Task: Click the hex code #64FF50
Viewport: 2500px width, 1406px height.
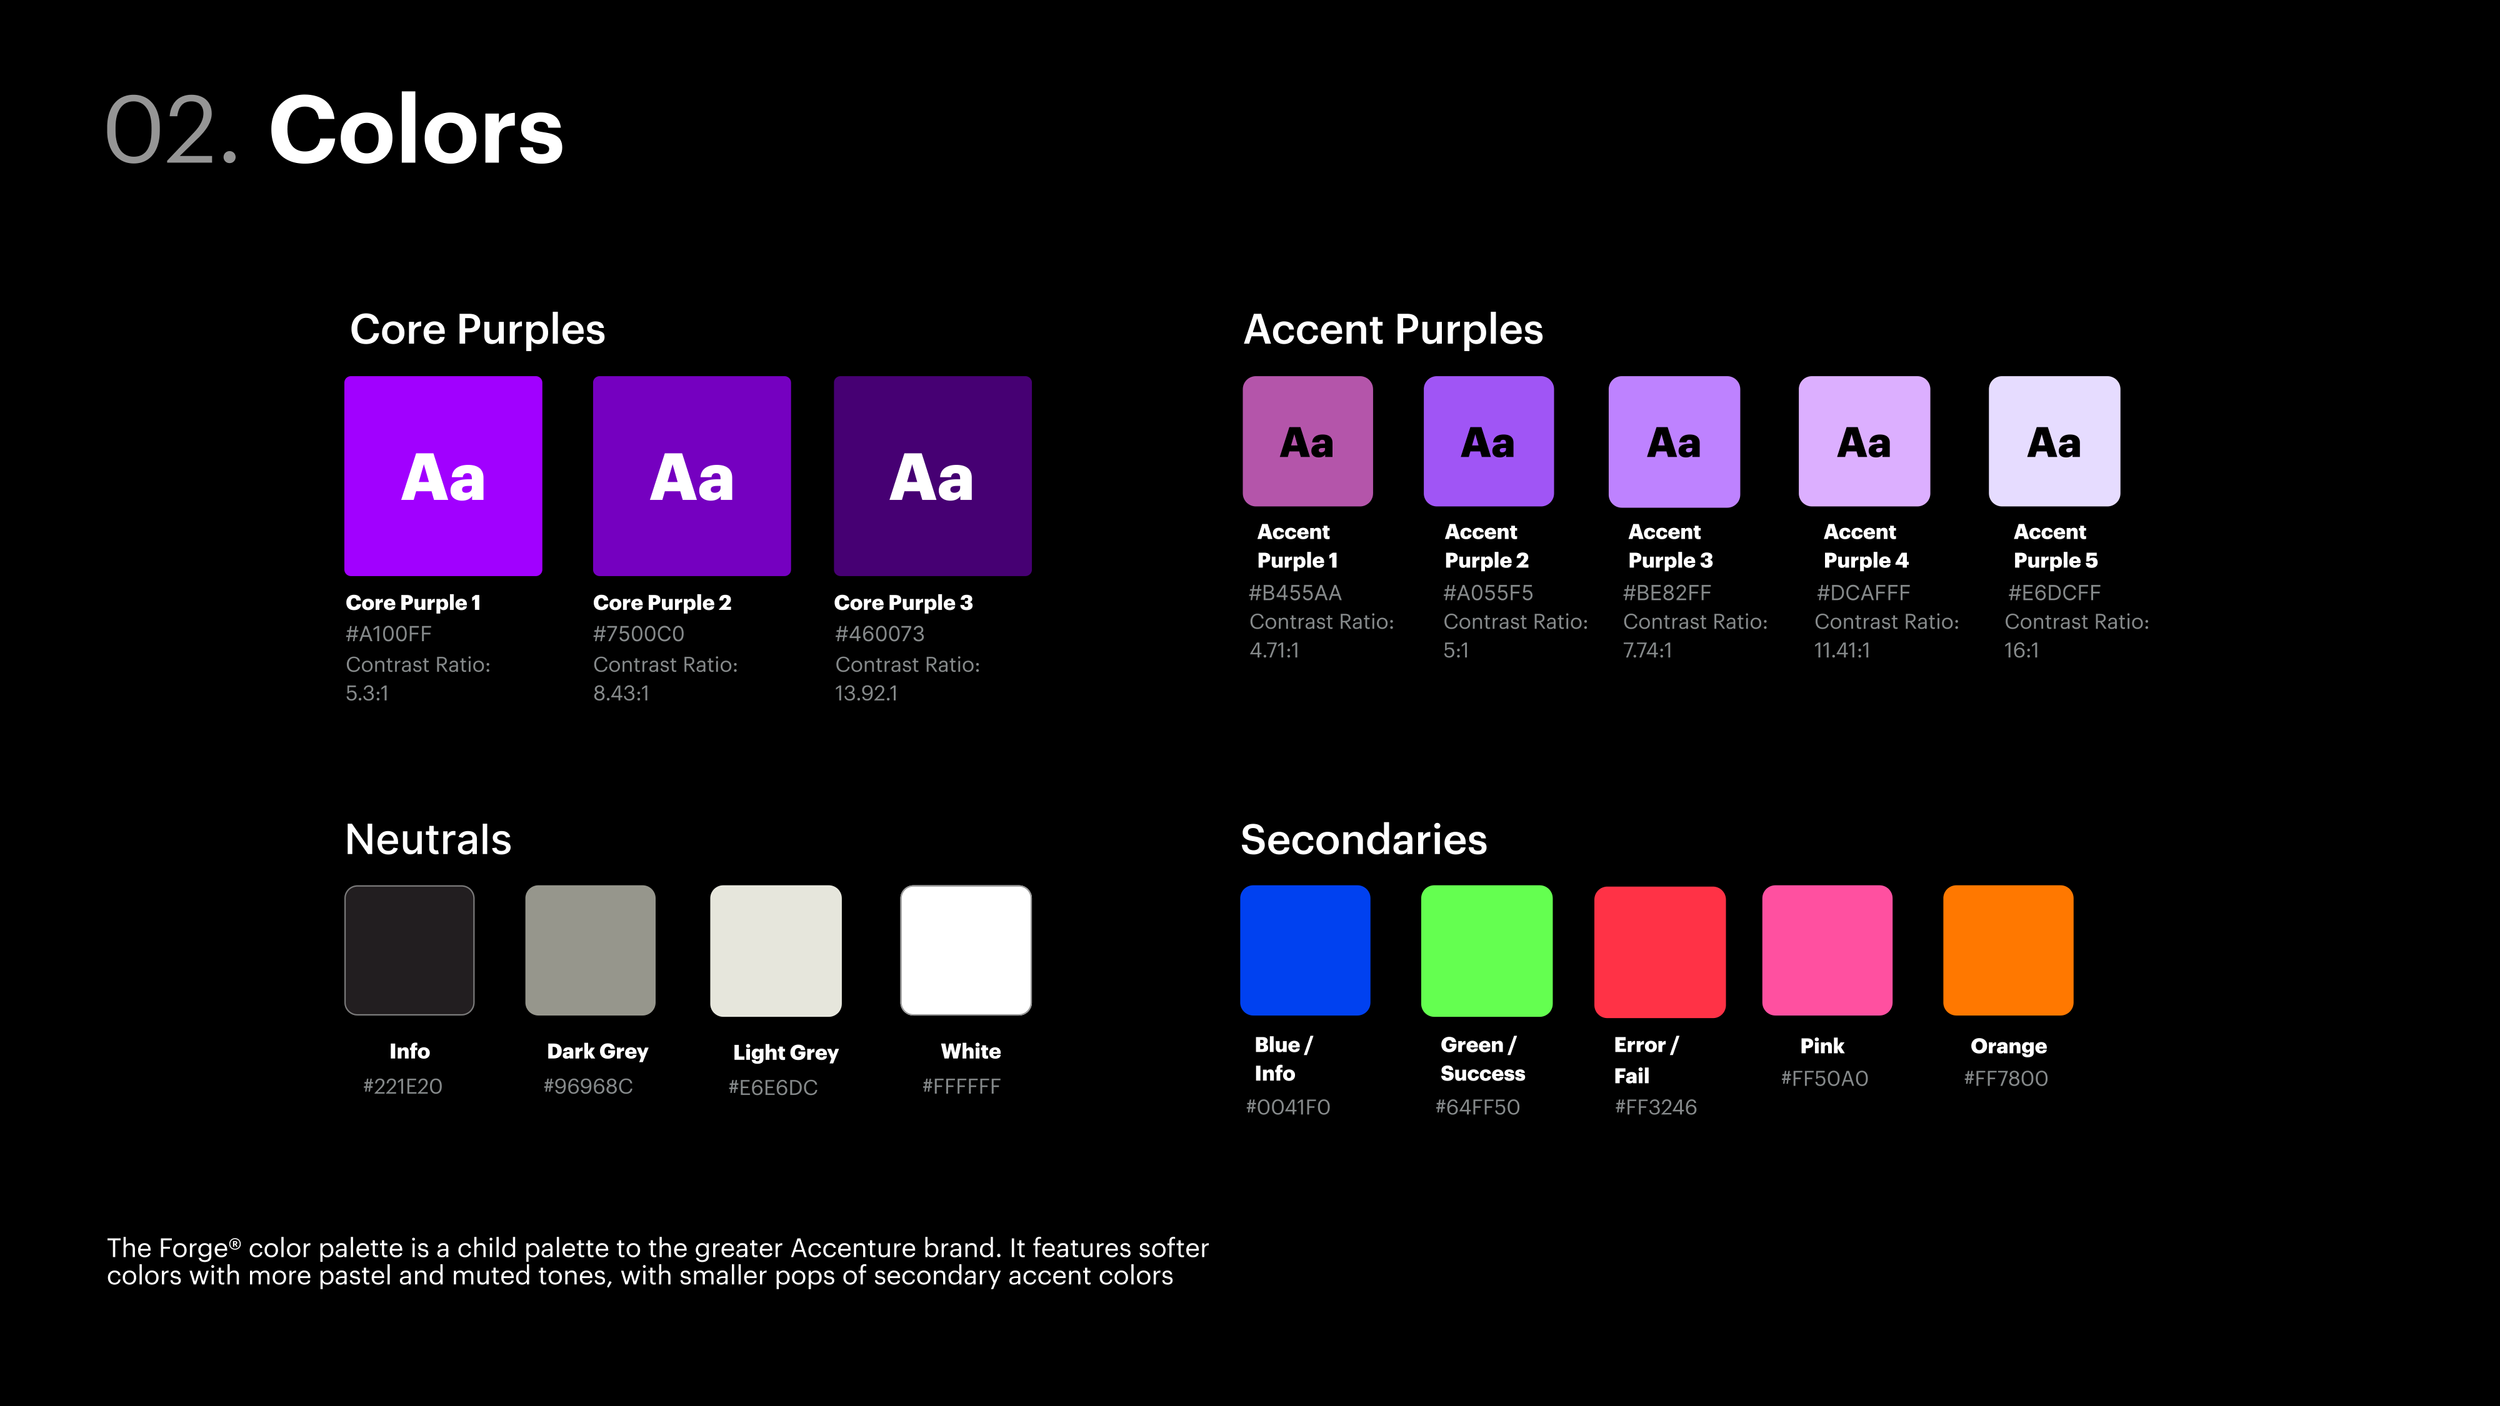Action: point(1478,1108)
